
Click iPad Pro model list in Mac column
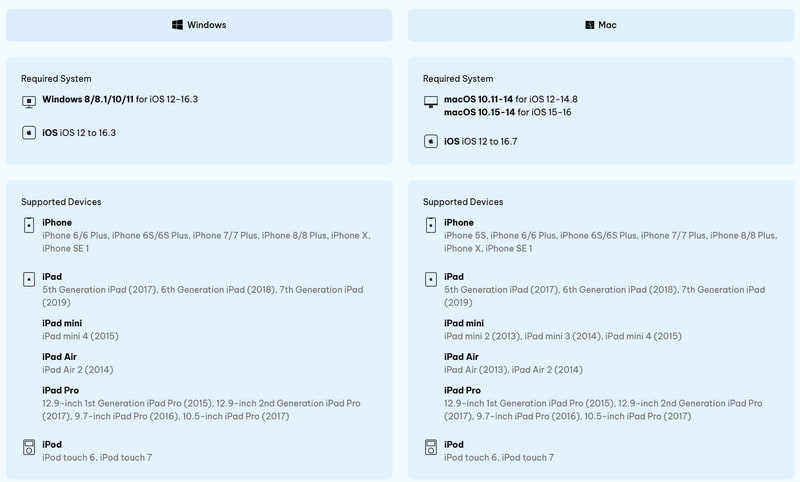point(603,410)
